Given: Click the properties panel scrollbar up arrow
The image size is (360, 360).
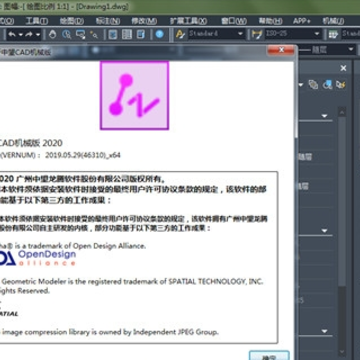Looking at the screenshot, I should pos(342,112).
